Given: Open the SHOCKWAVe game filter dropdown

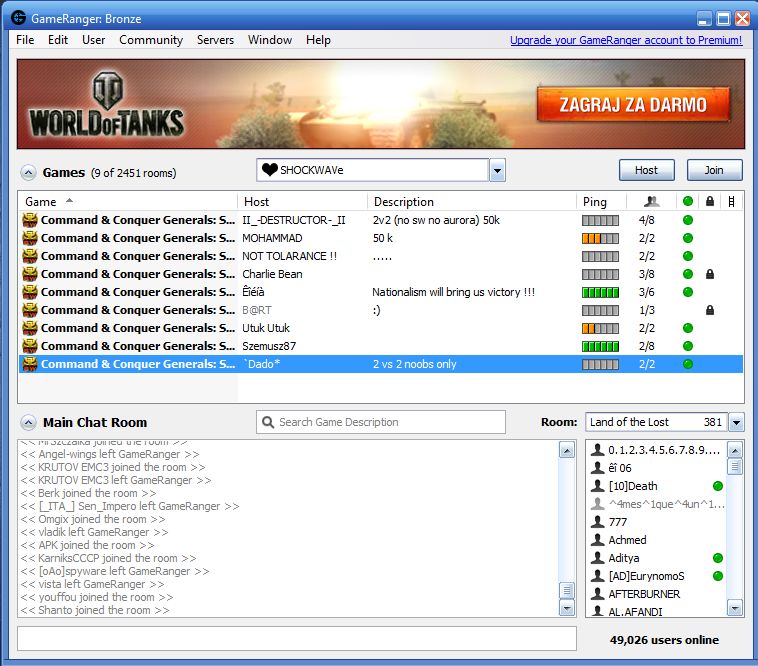Looking at the screenshot, I should [497, 170].
